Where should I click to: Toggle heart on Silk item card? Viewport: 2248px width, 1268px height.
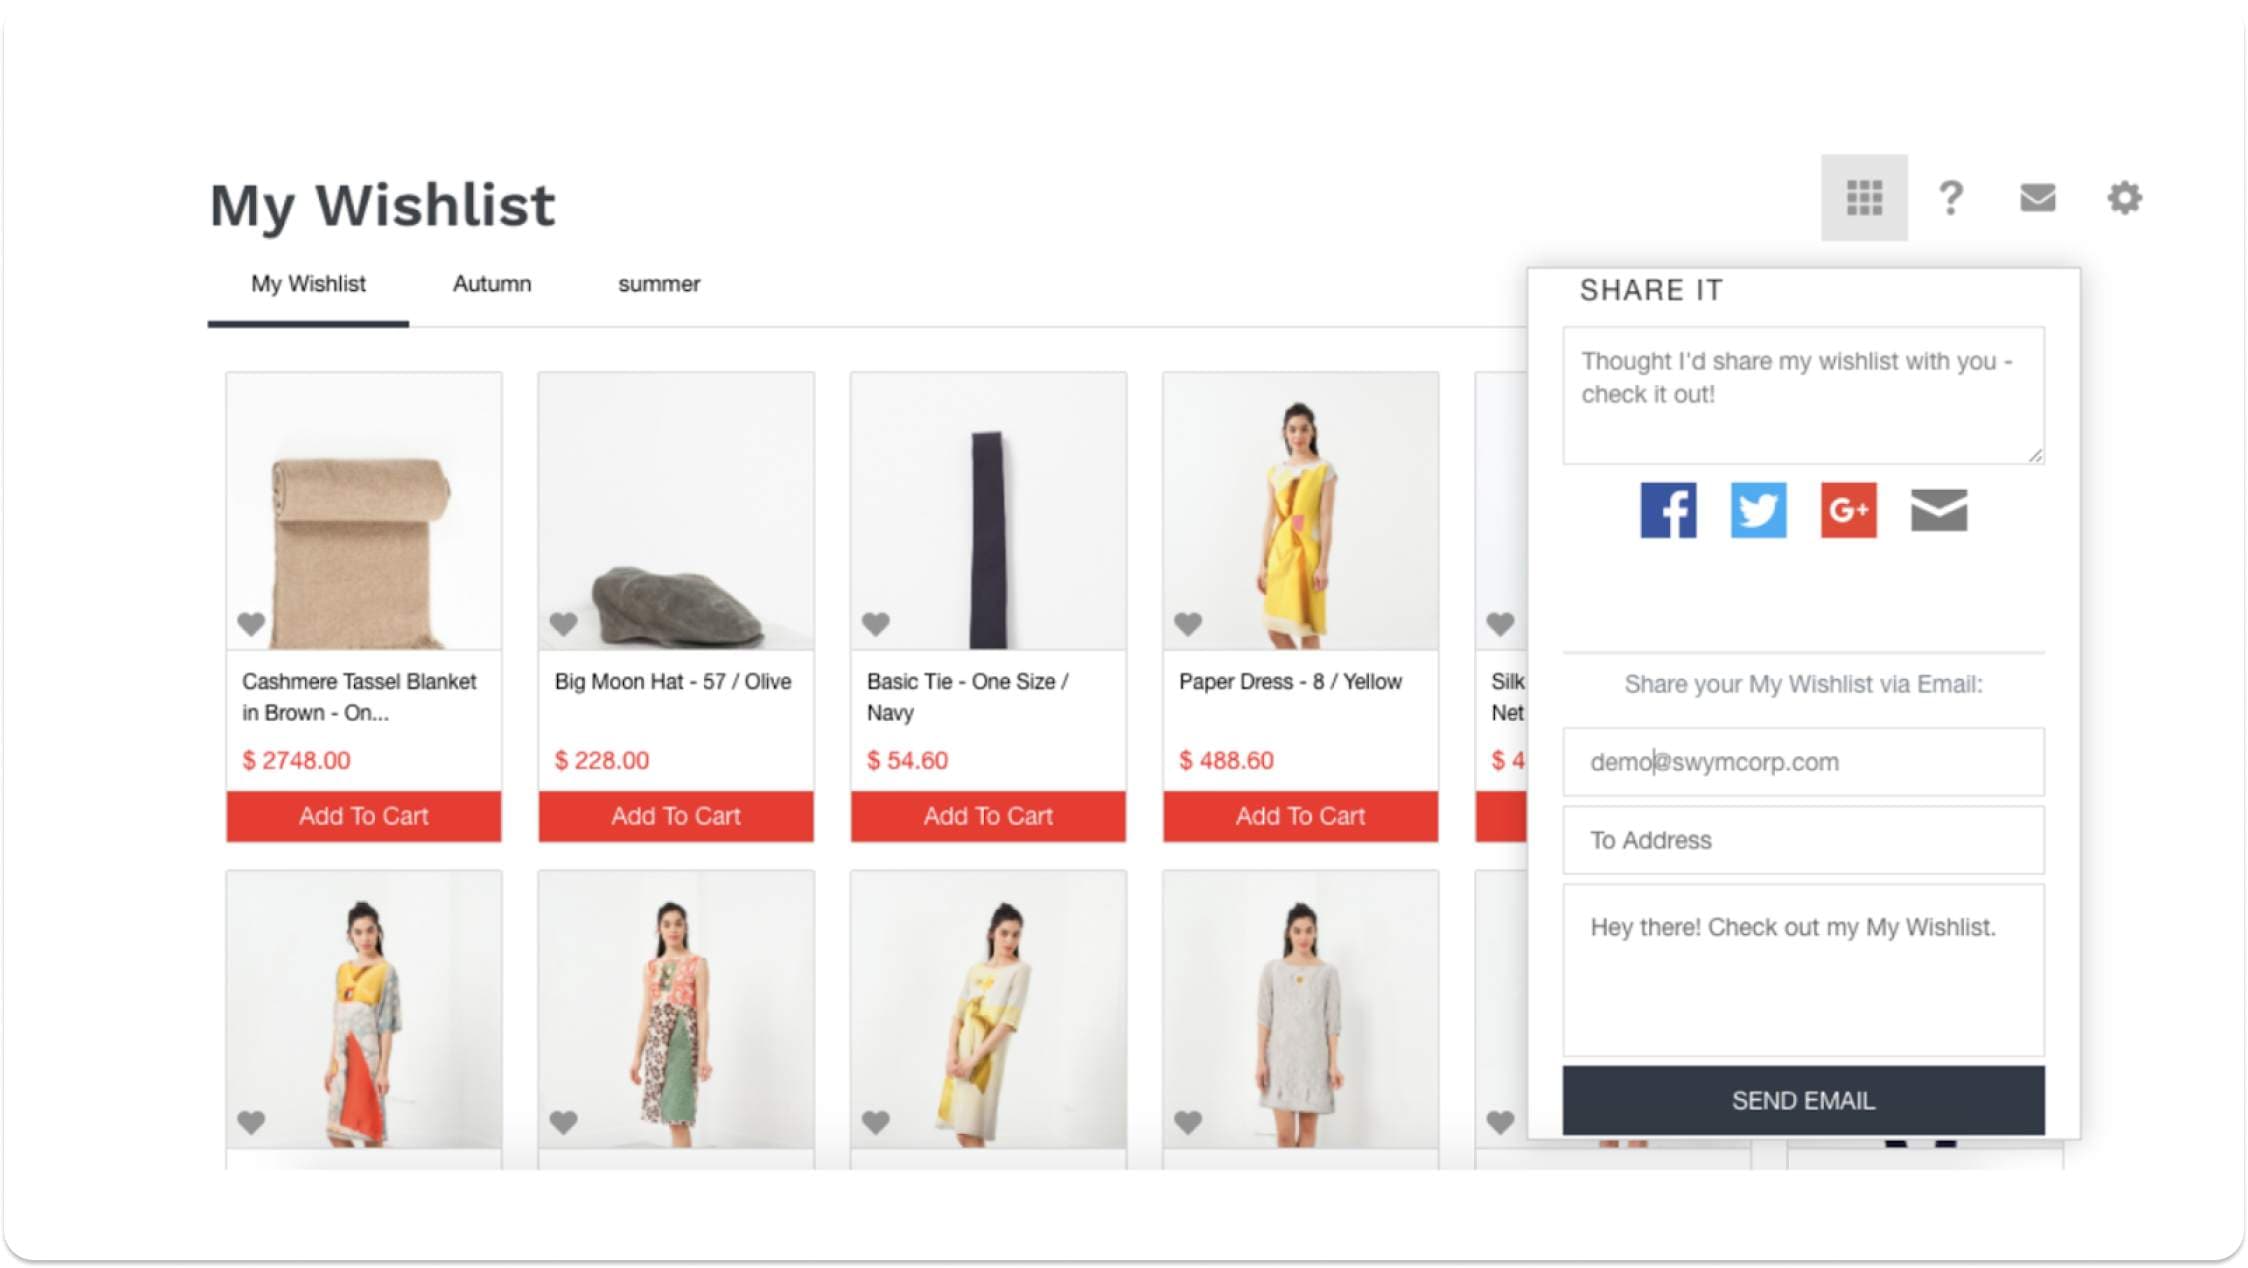click(1499, 623)
